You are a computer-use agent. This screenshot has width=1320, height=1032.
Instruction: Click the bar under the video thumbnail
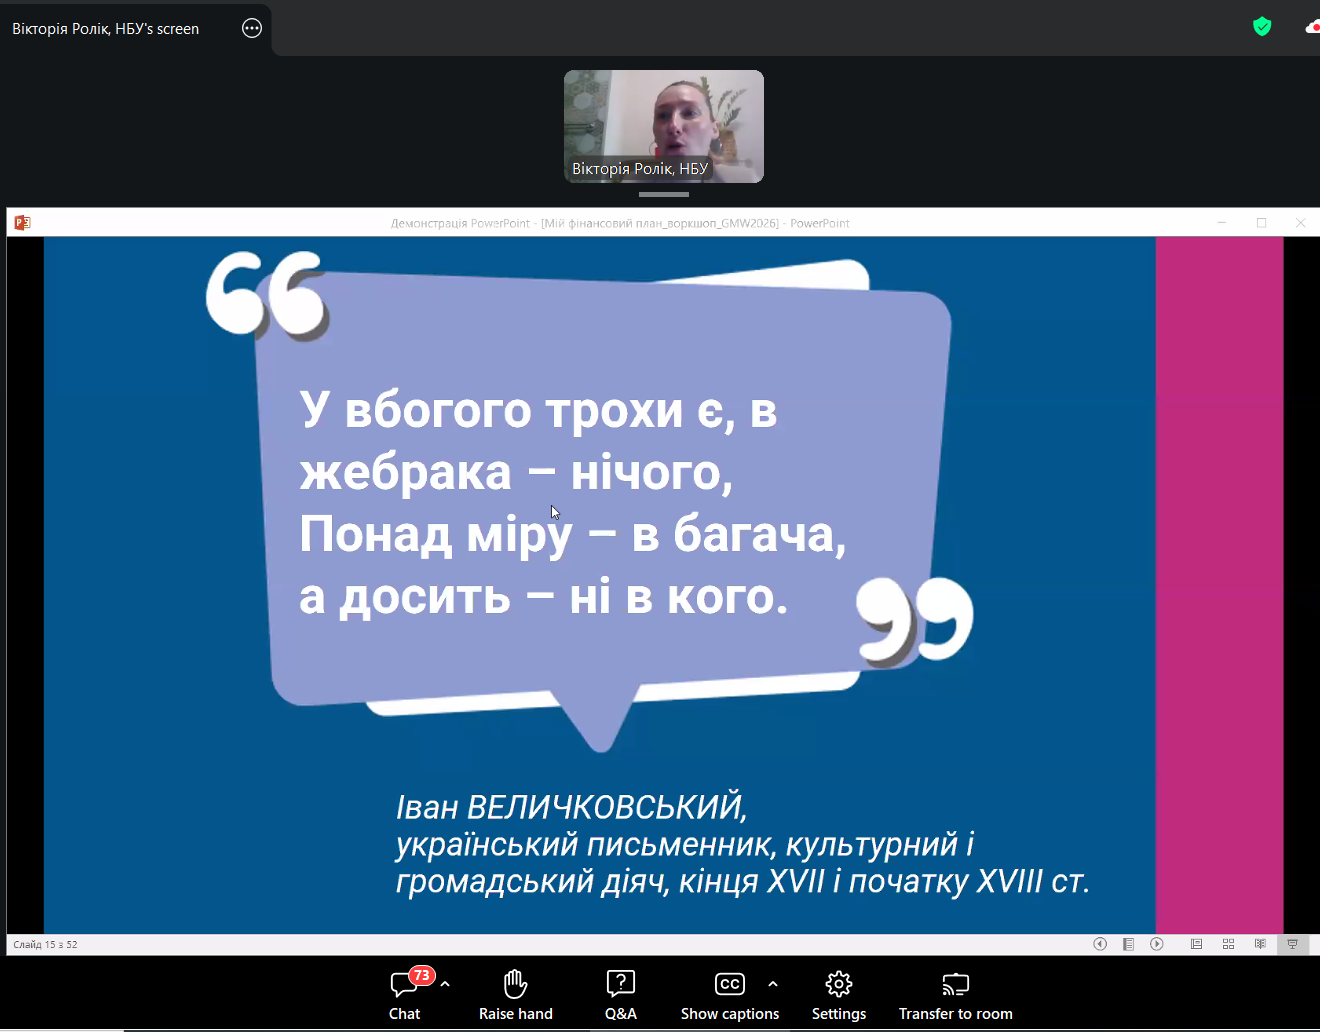(x=664, y=194)
